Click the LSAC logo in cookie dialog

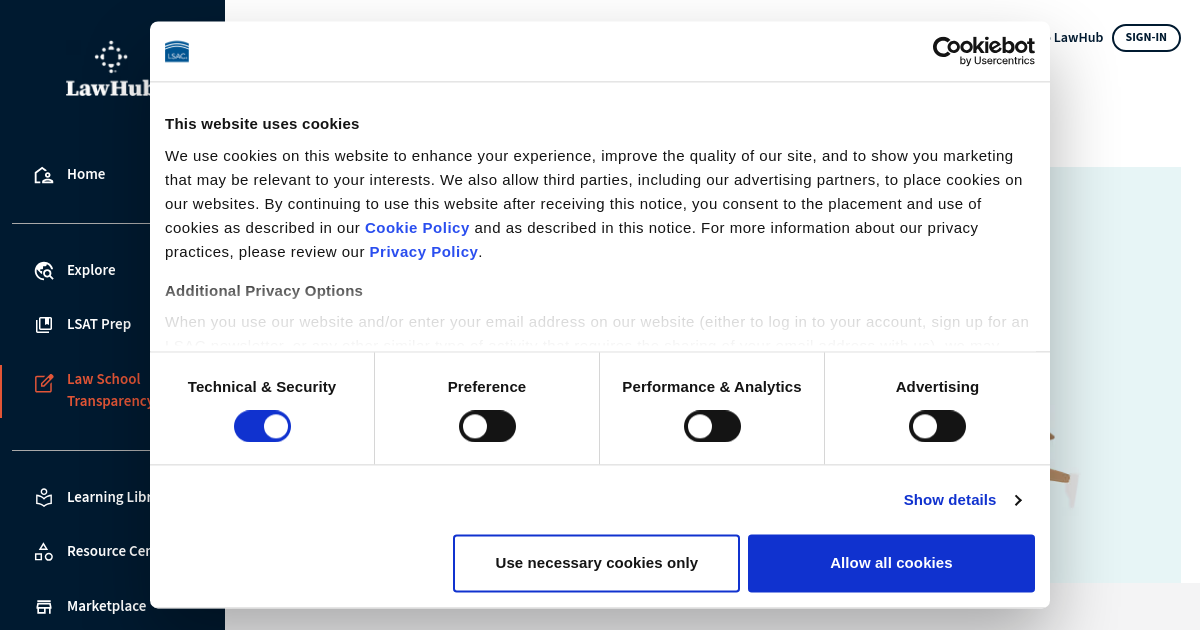click(177, 52)
